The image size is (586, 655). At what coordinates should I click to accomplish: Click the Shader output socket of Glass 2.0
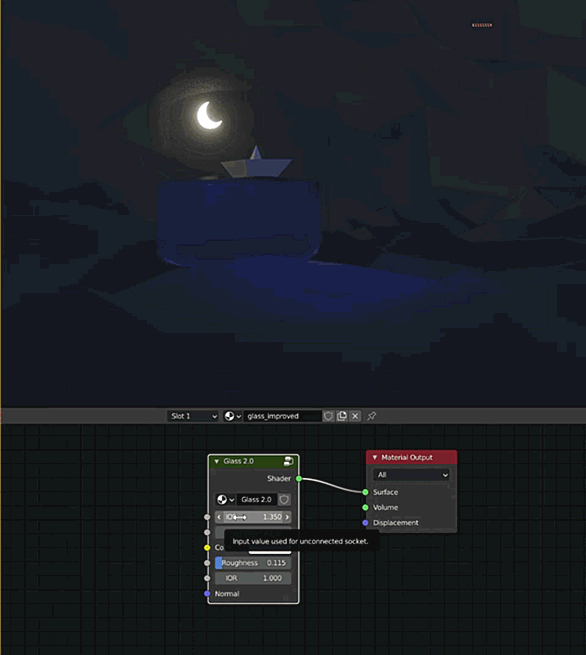click(299, 478)
